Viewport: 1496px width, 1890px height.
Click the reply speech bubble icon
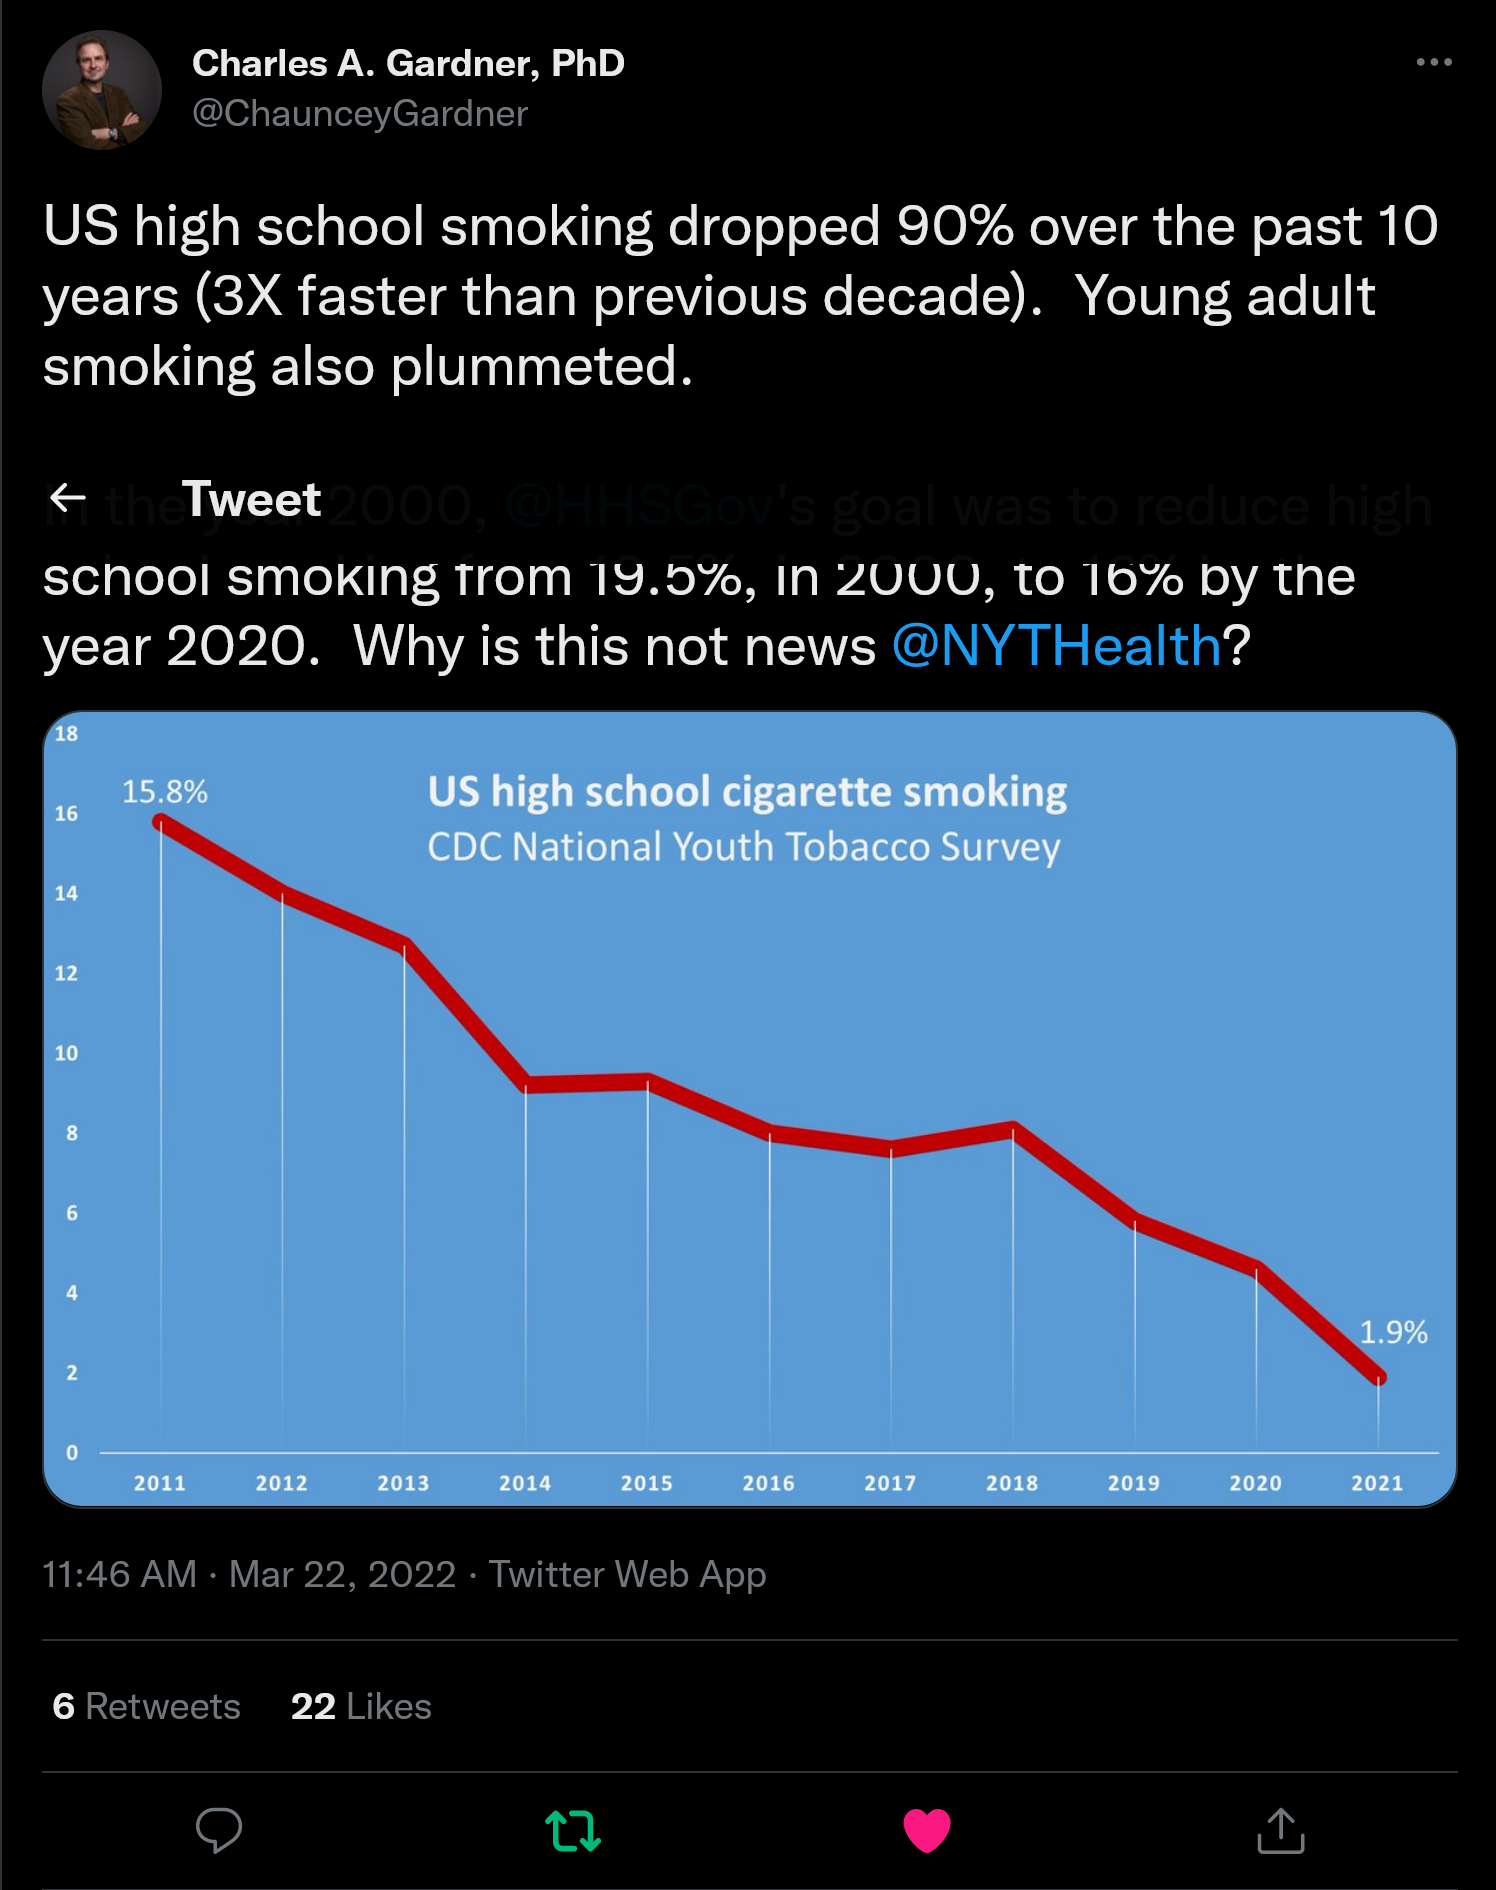pos(219,1830)
